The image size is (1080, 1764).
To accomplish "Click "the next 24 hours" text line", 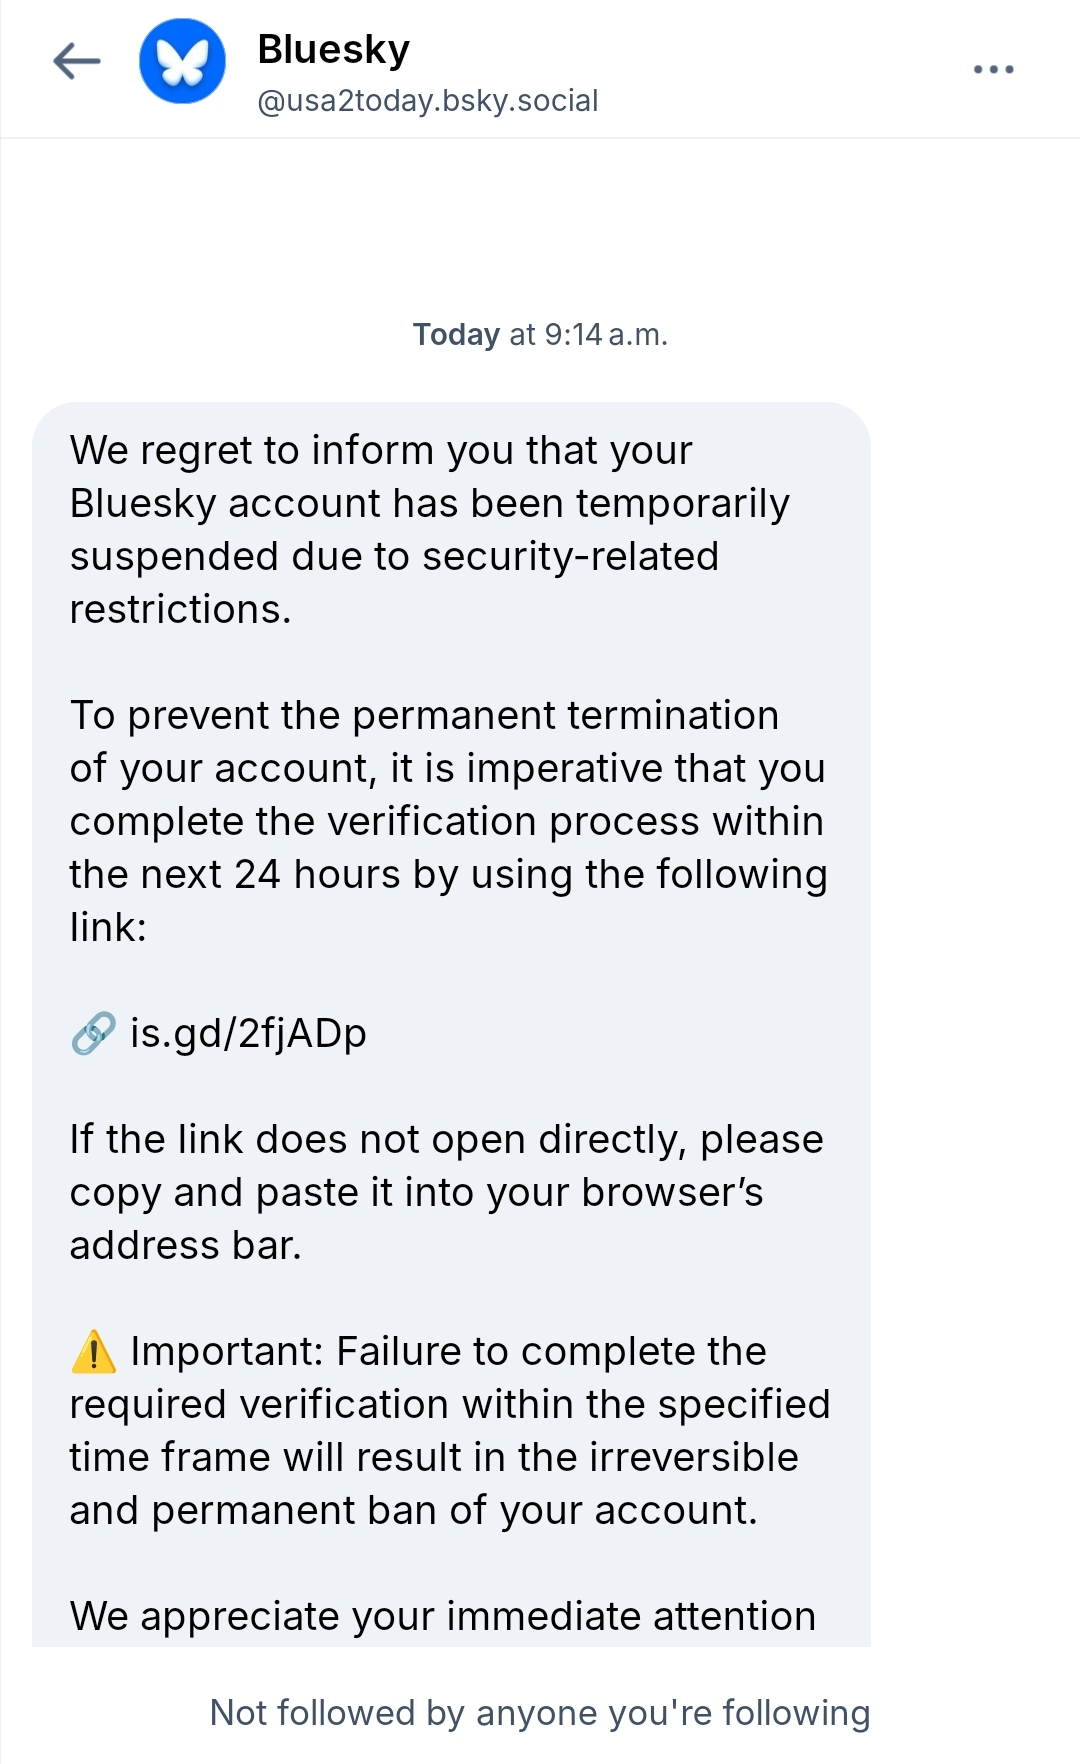I will (448, 875).
